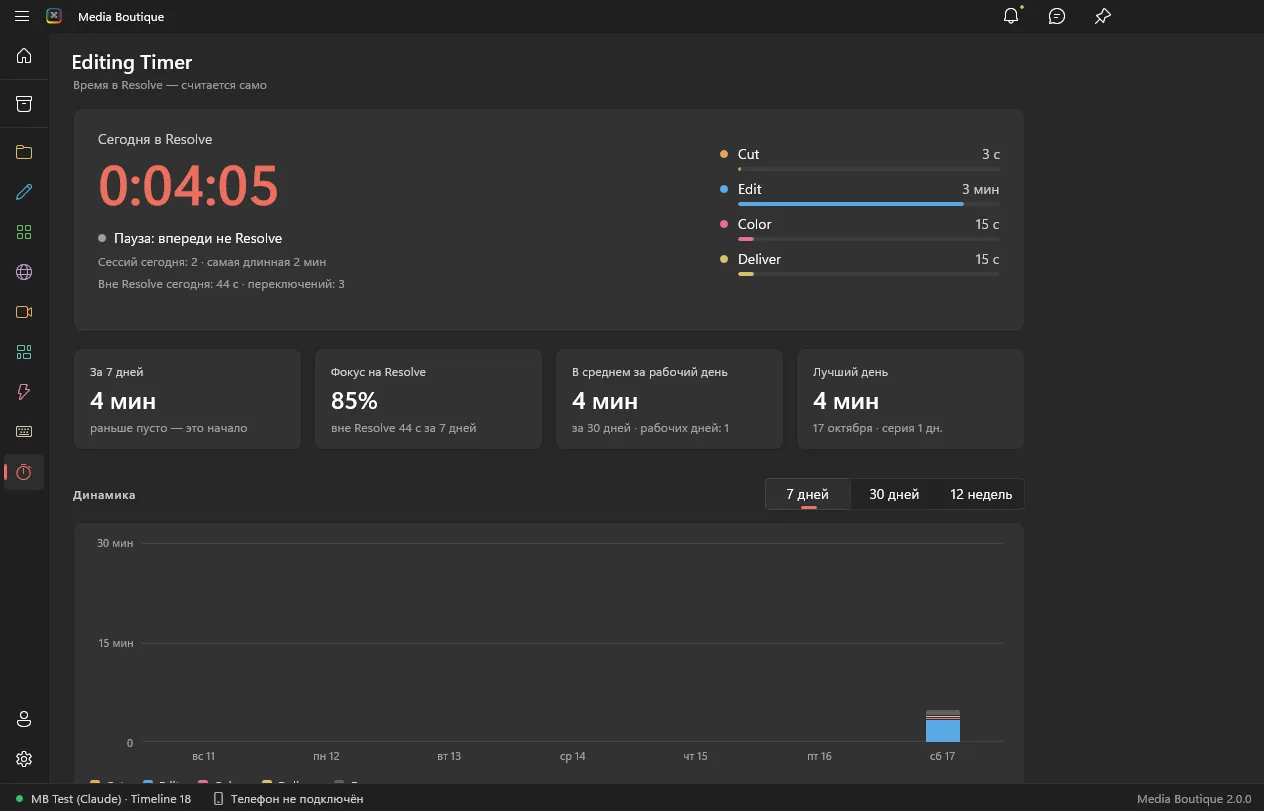
Task: Switch chart range to 12 недель tab
Action: (x=981, y=494)
